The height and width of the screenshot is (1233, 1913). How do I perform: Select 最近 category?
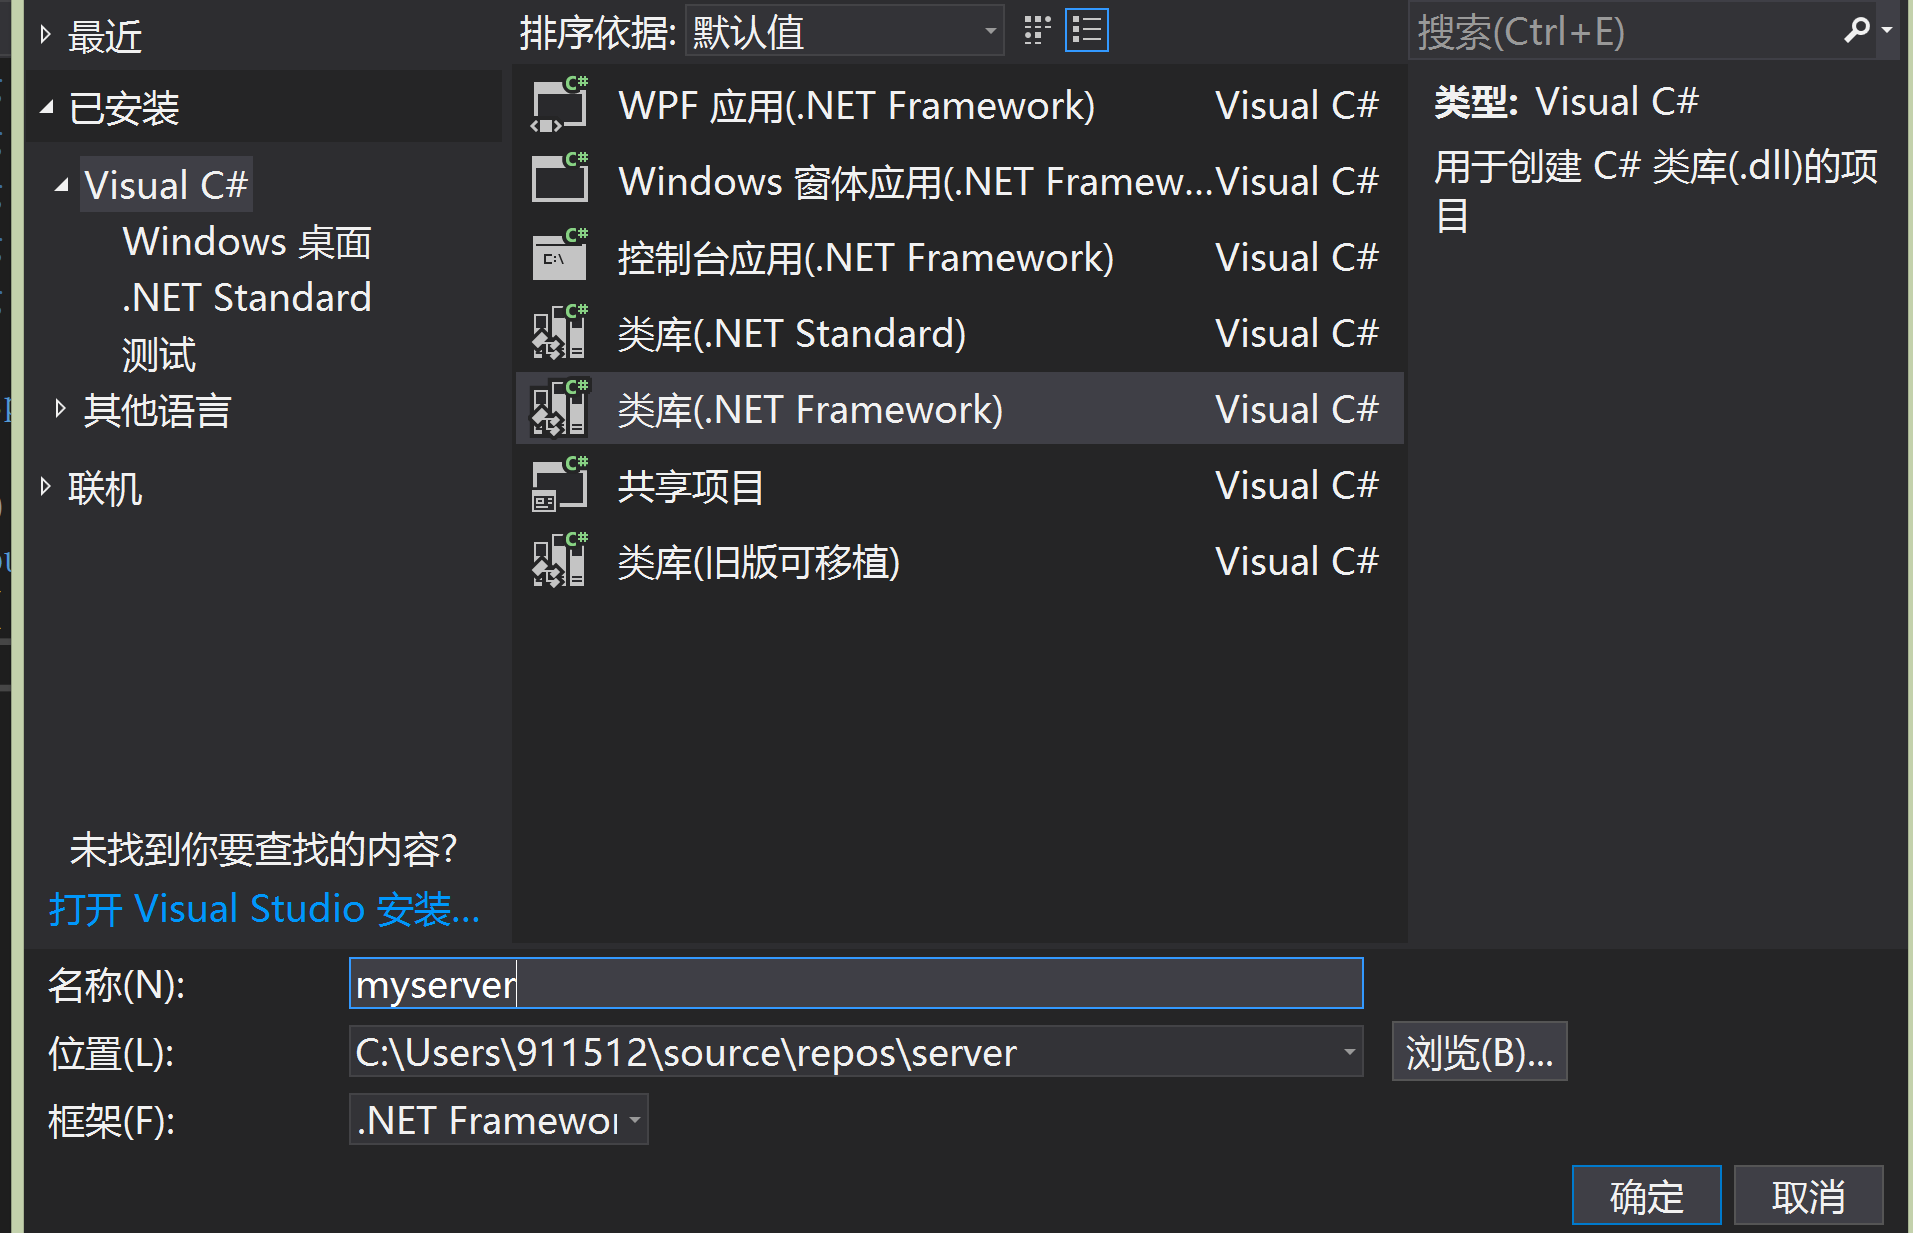pos(105,37)
